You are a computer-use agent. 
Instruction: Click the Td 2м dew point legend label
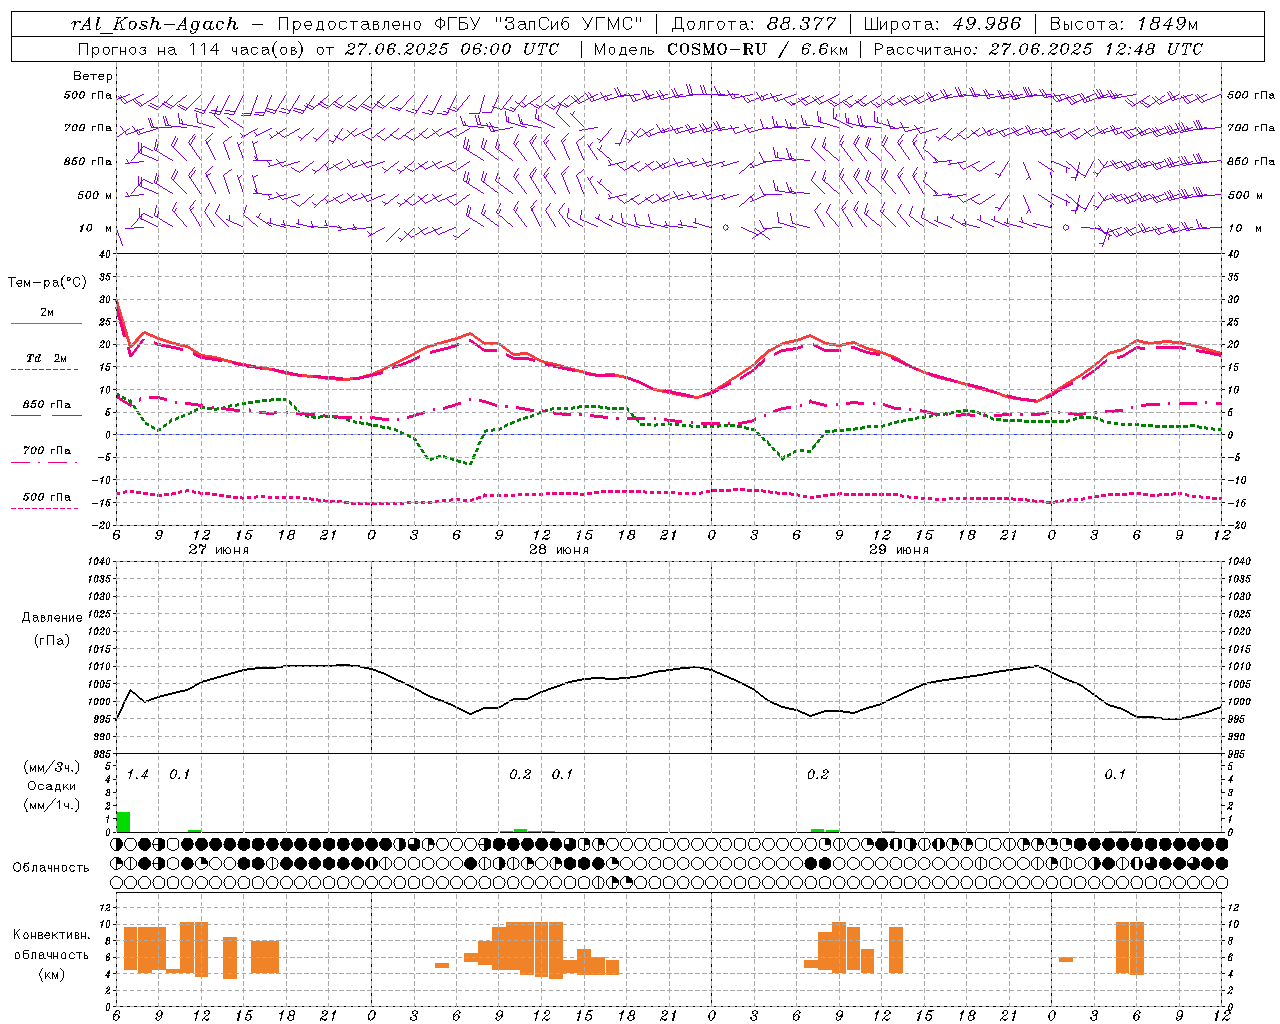(47, 358)
